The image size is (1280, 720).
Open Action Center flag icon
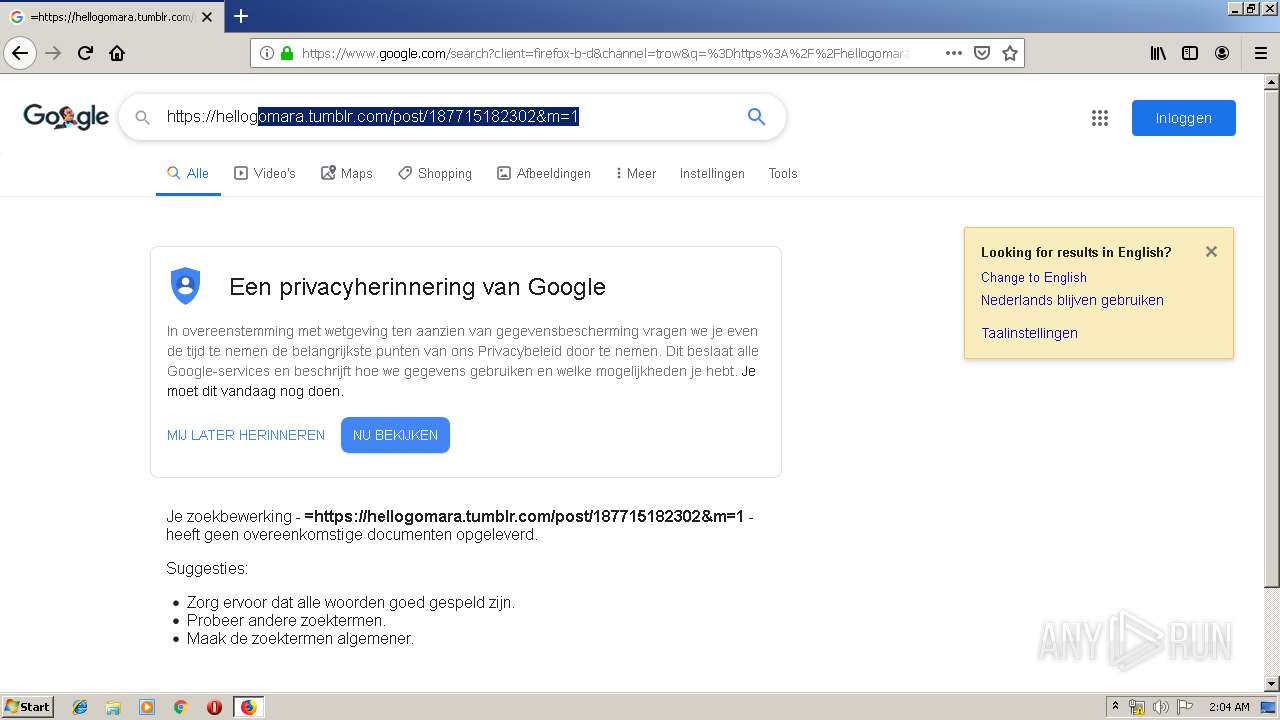(x=1184, y=707)
